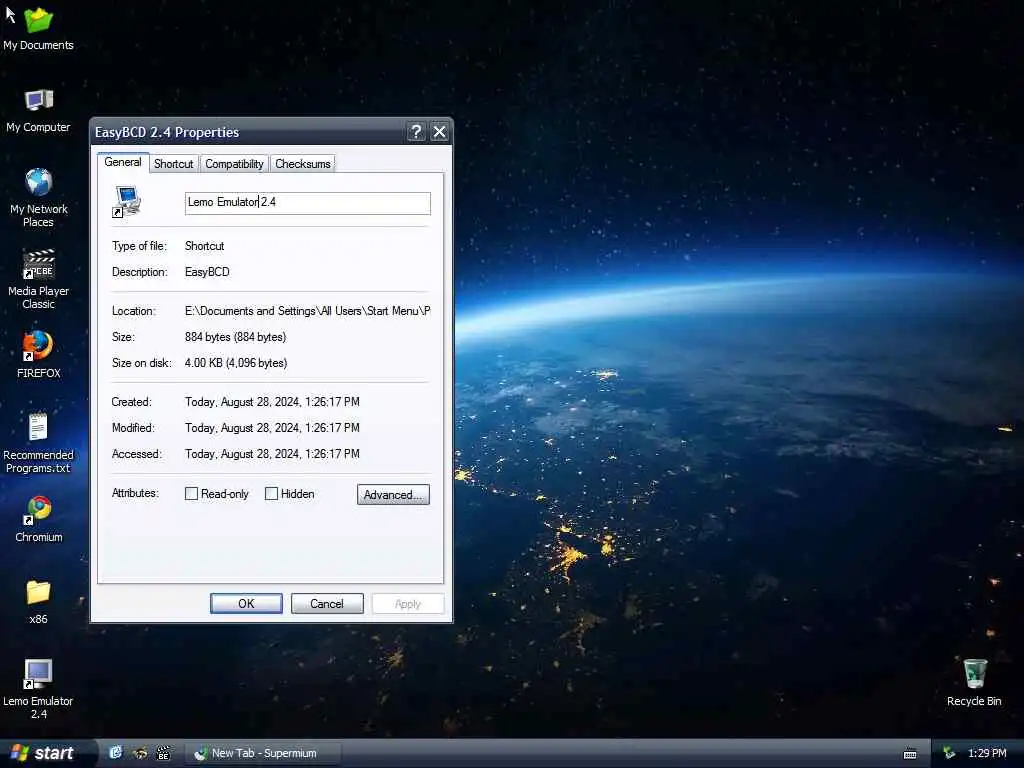Screen dimensions: 1024x768
Task: Click the Type of file Shortcut value
Action: 204,246
